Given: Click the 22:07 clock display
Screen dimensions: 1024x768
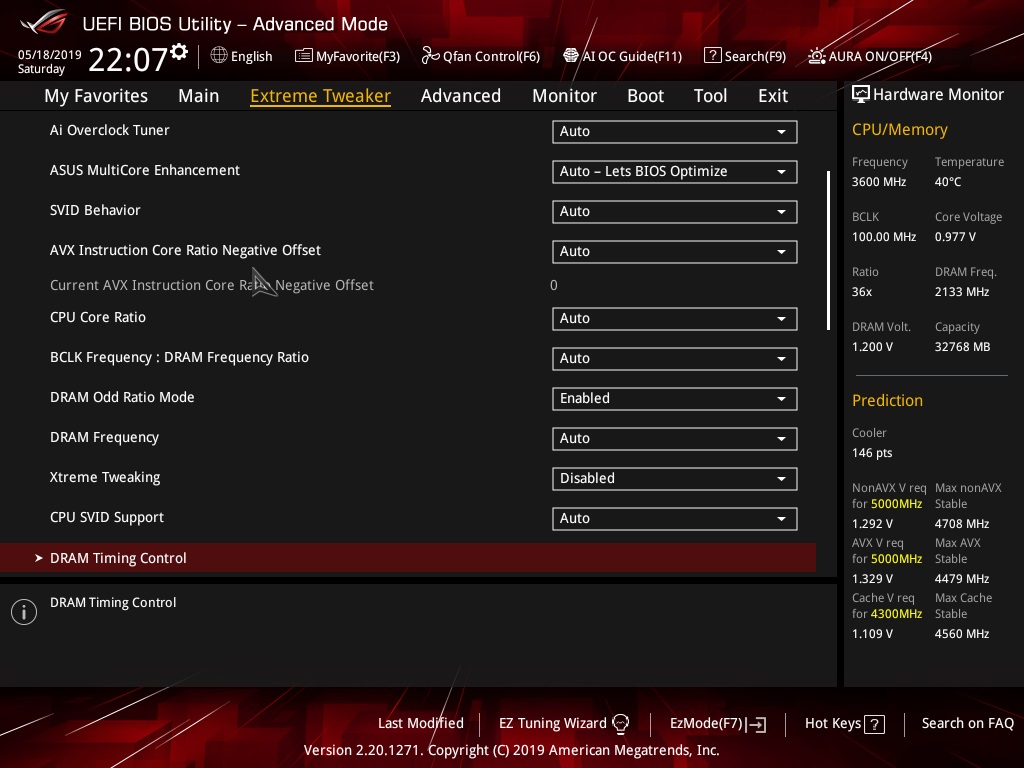Looking at the screenshot, I should click(x=128, y=59).
